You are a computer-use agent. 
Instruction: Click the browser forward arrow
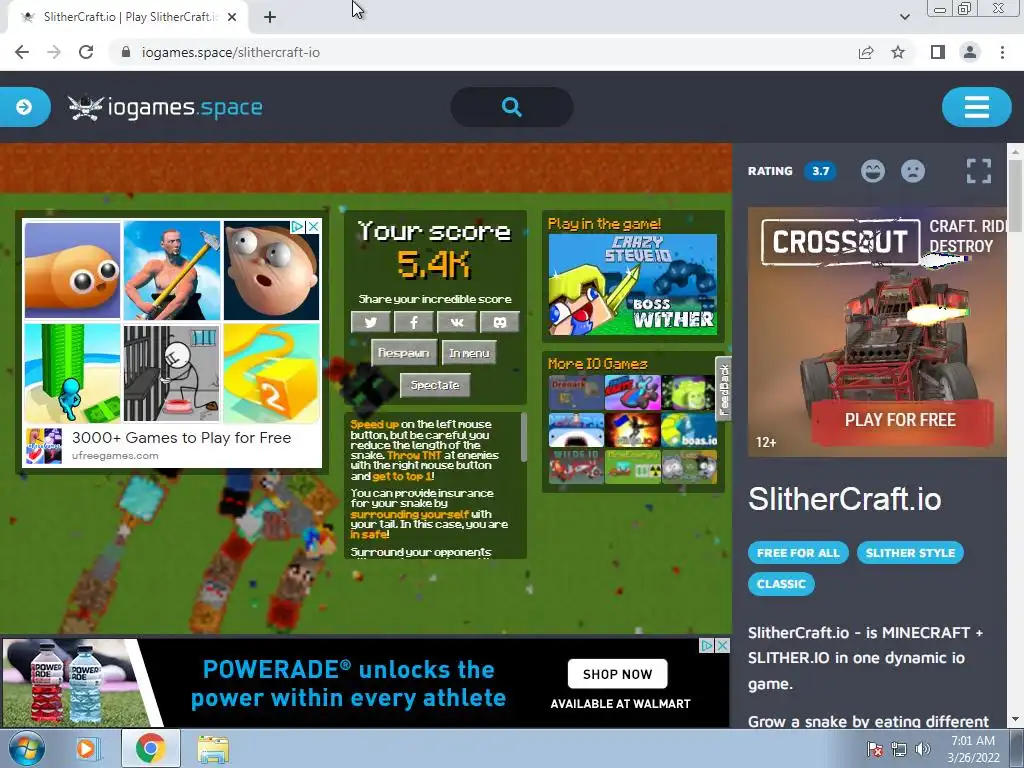pos(54,52)
